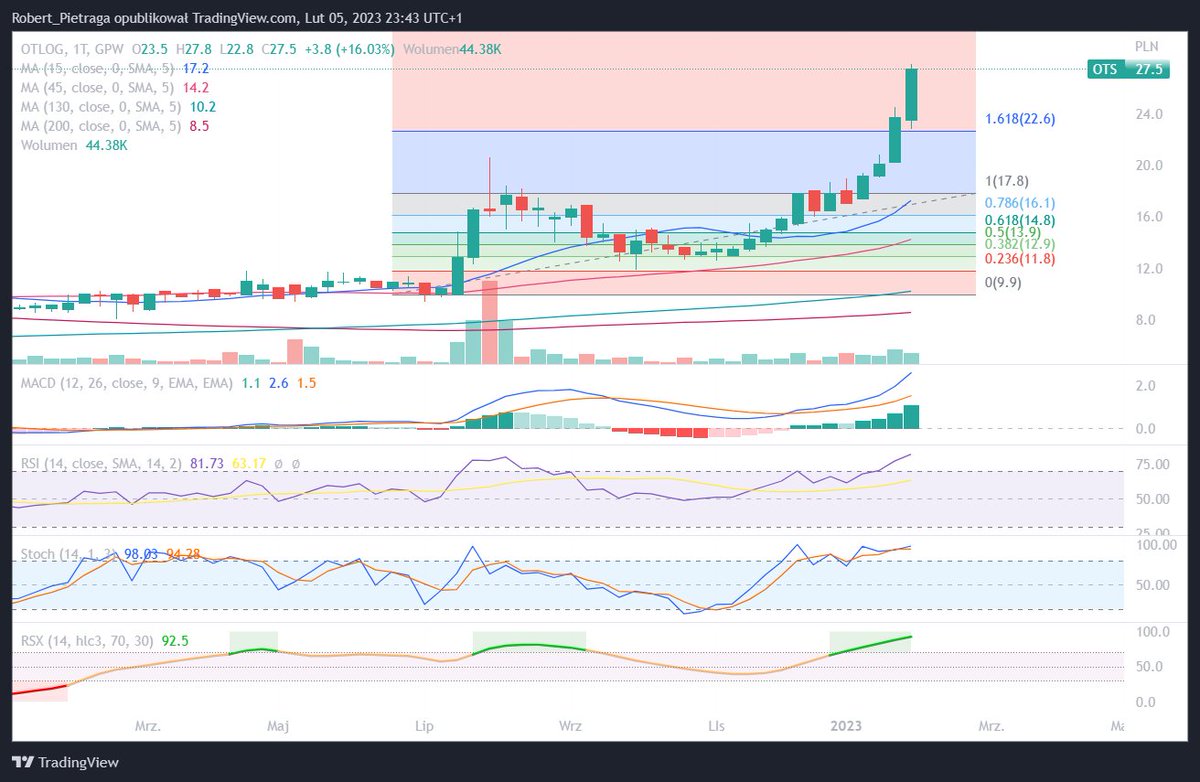The width and height of the screenshot is (1200, 782).
Task: Click the OTS 27.5 current price label
Action: tap(1128, 69)
